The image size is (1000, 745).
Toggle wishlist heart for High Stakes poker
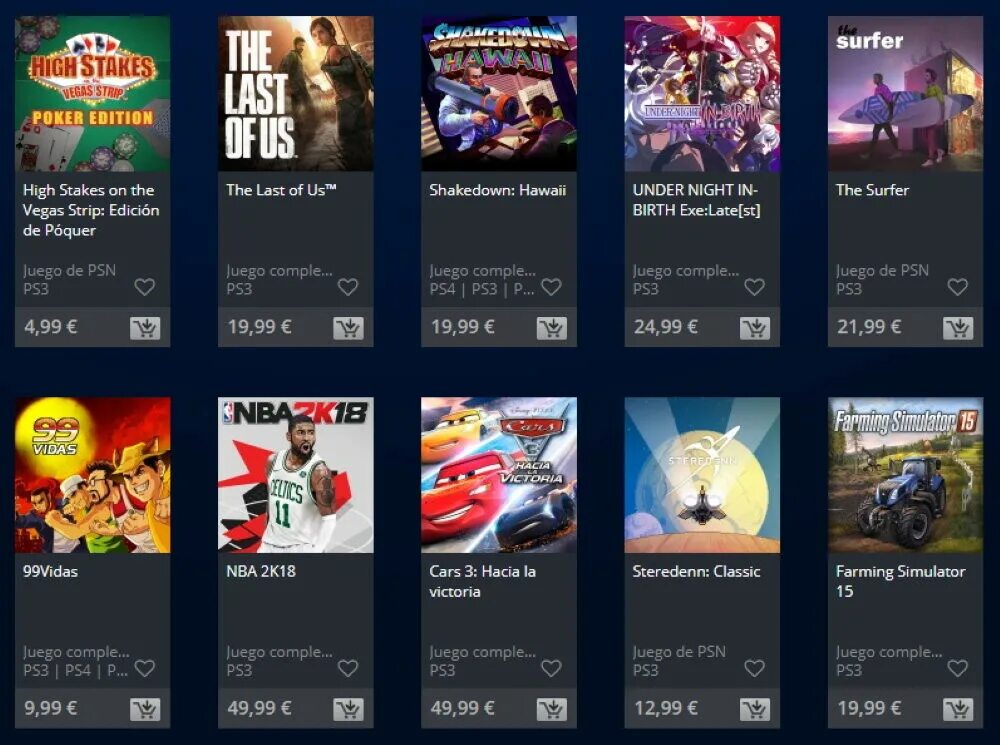pos(145,287)
